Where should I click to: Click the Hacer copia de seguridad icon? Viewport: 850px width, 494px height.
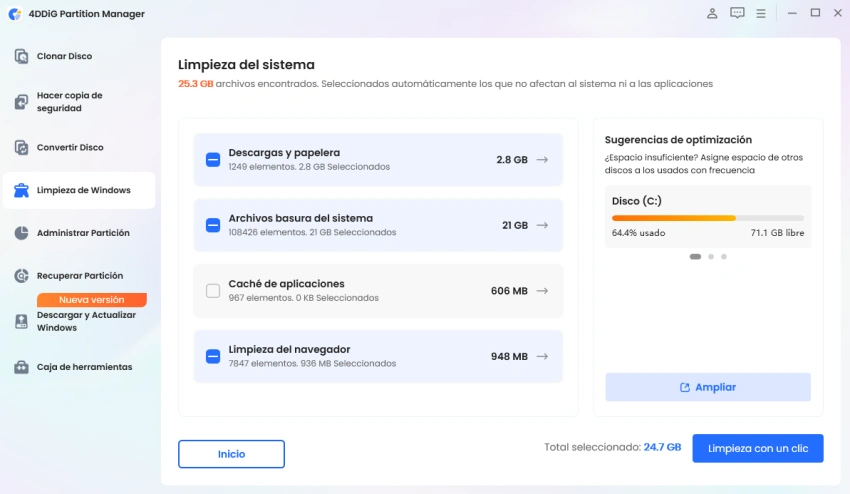(x=21, y=102)
